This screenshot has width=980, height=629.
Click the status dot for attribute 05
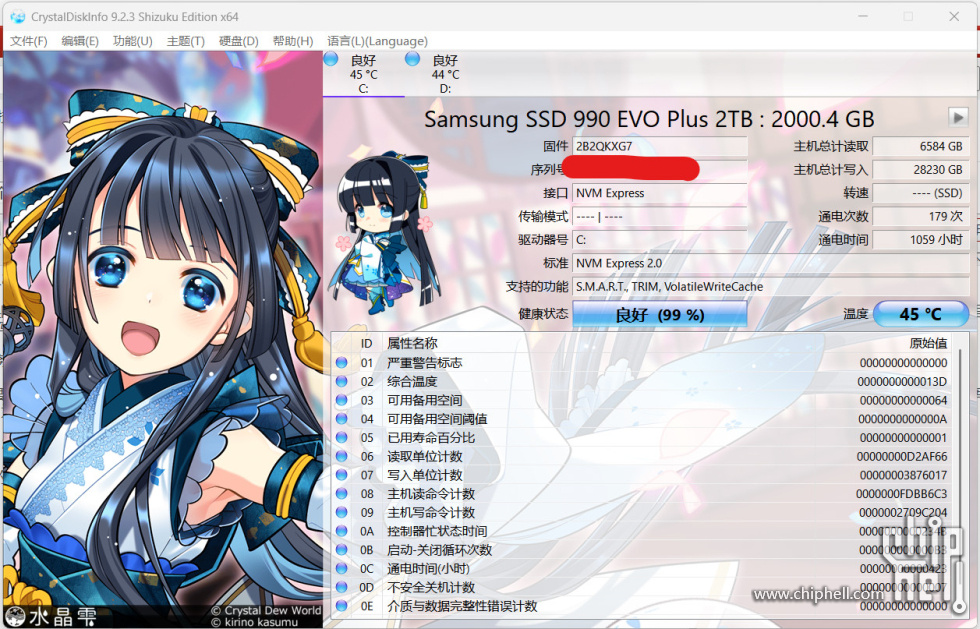click(341, 438)
